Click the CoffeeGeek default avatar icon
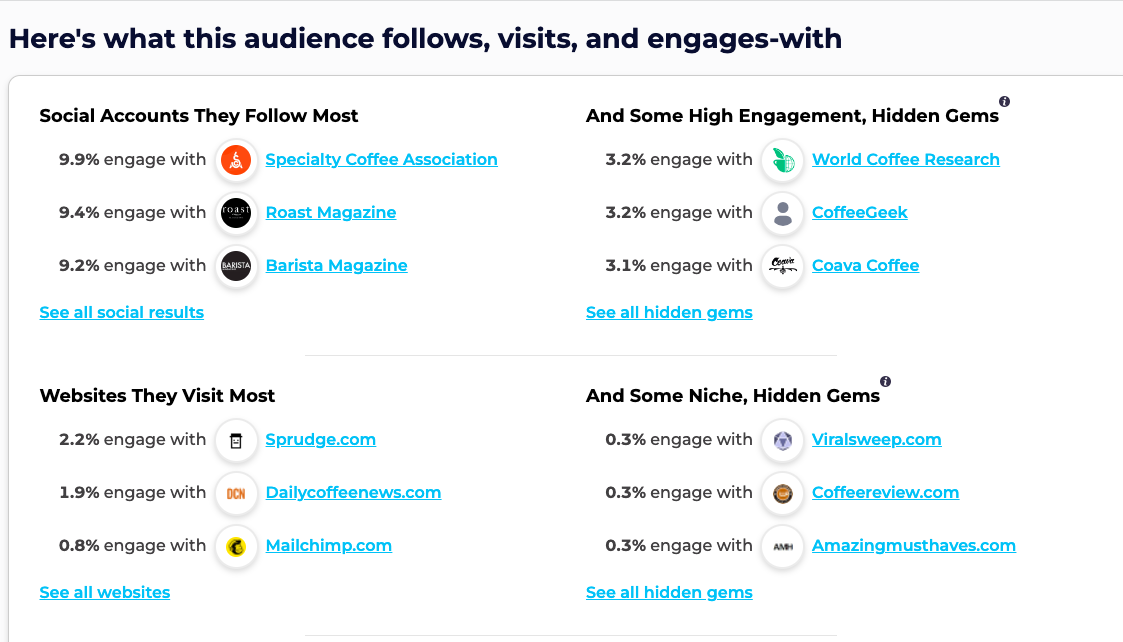 pos(782,213)
